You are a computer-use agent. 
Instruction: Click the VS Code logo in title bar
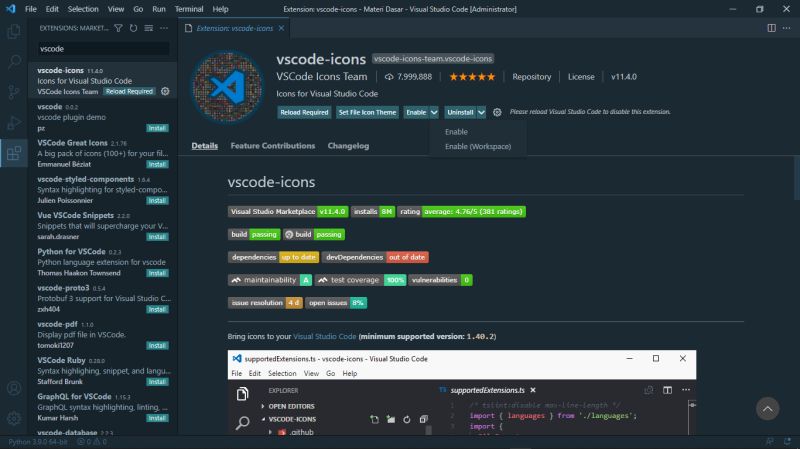(x=11, y=9)
